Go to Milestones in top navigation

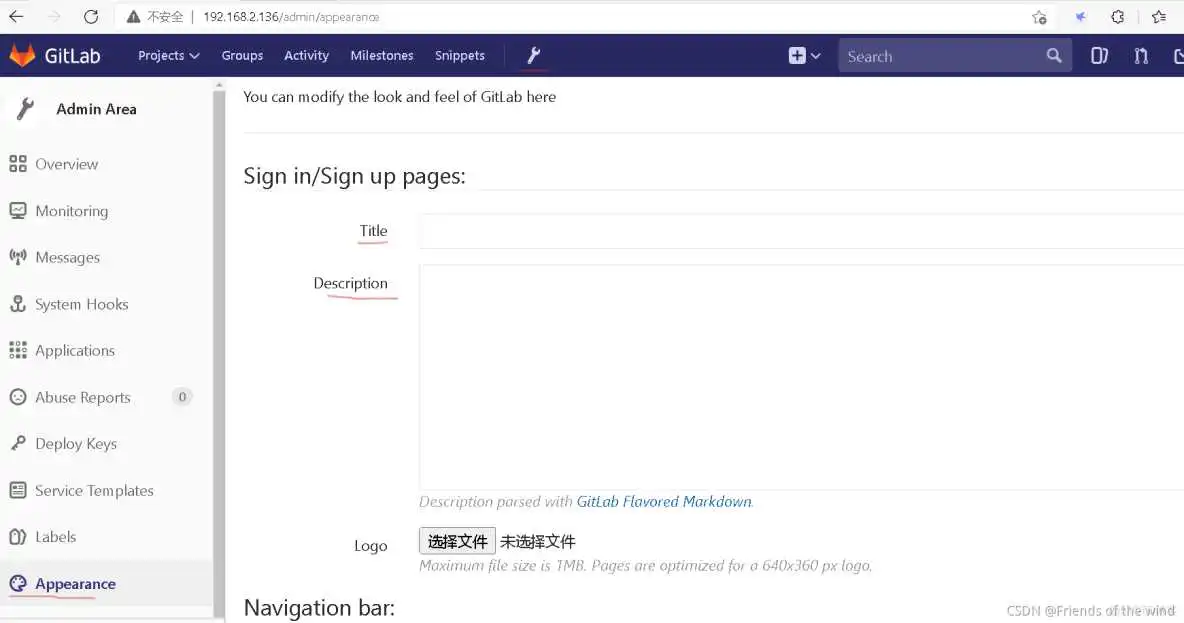(381, 56)
